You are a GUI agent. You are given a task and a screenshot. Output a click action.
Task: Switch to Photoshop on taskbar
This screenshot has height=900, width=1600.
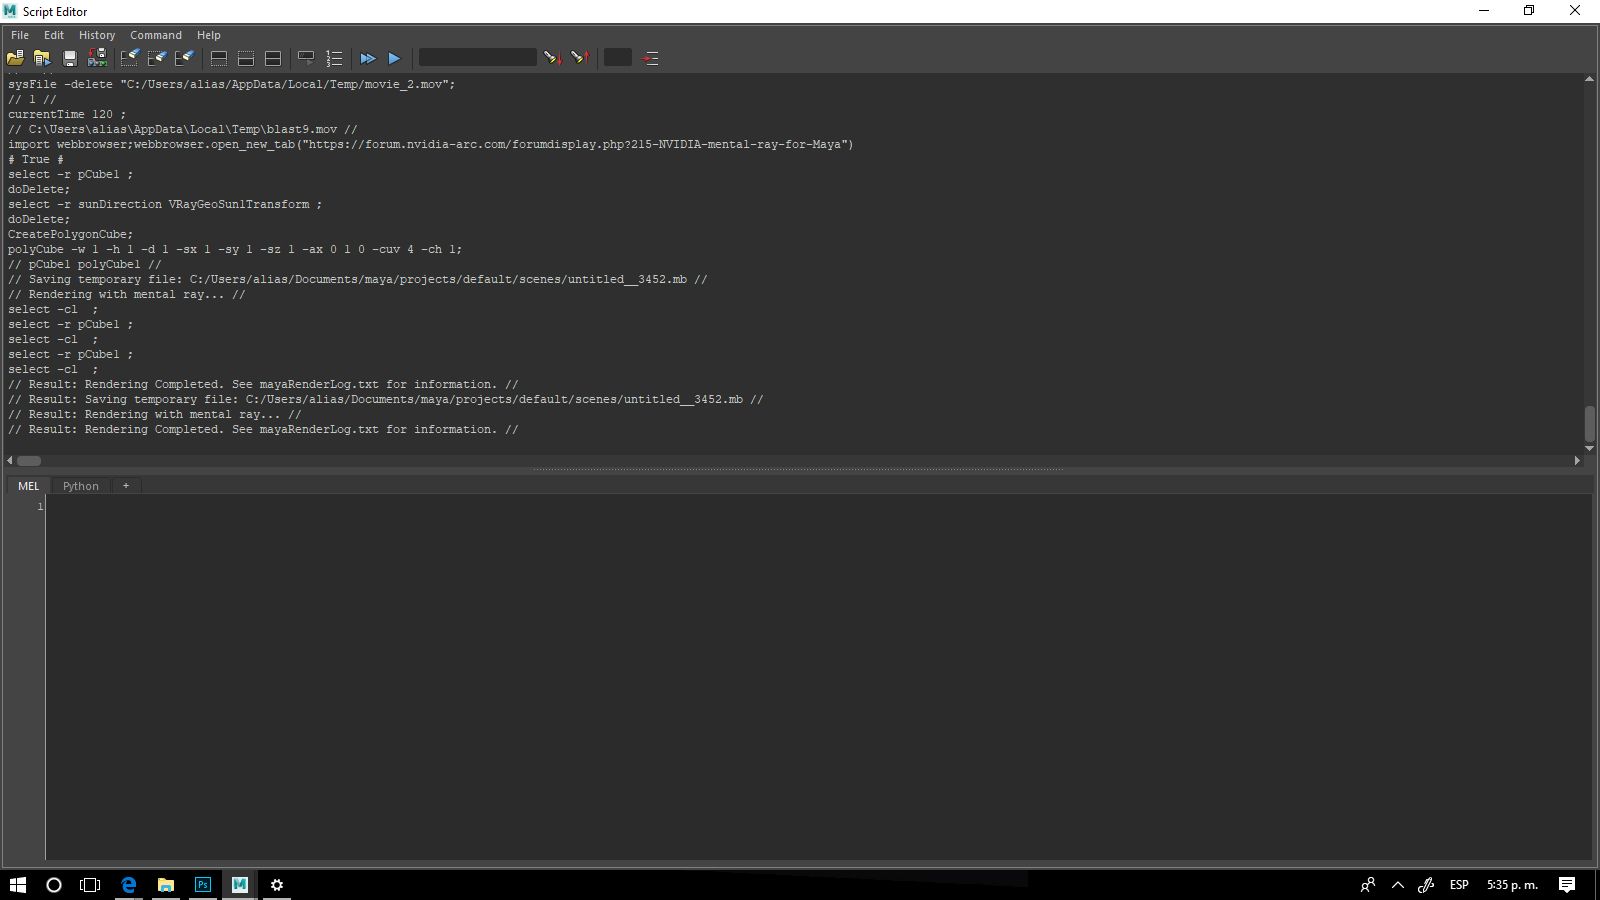click(203, 884)
